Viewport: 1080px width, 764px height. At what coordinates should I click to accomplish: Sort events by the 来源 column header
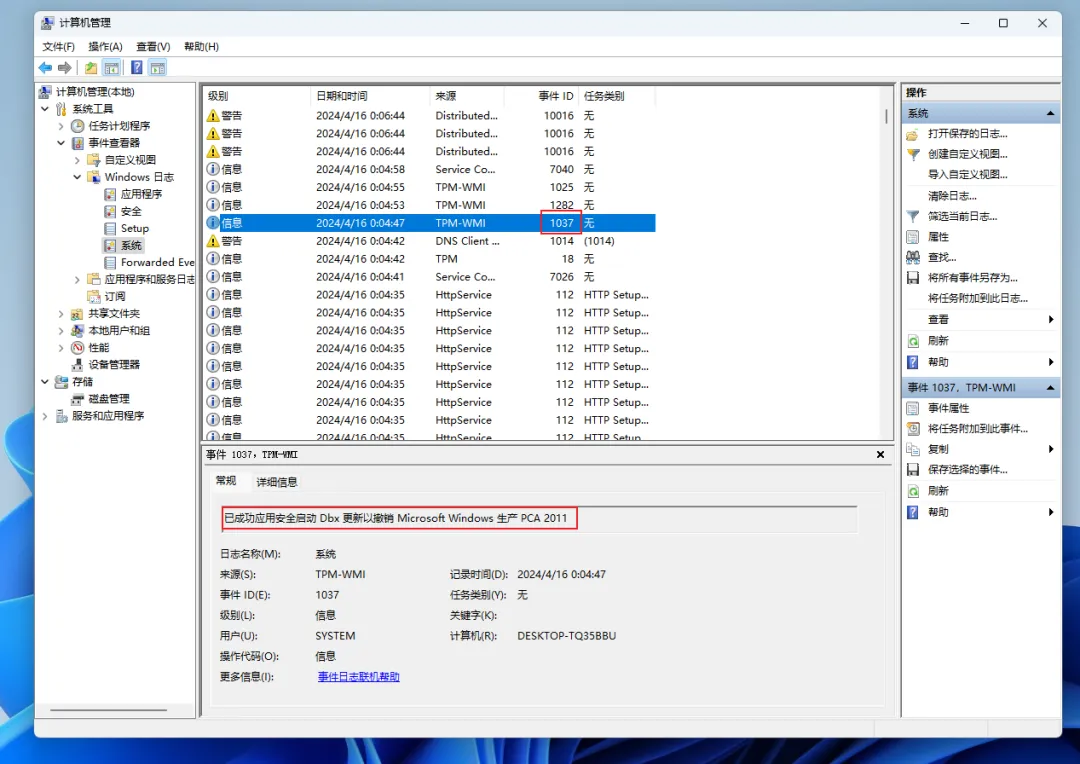coord(468,96)
